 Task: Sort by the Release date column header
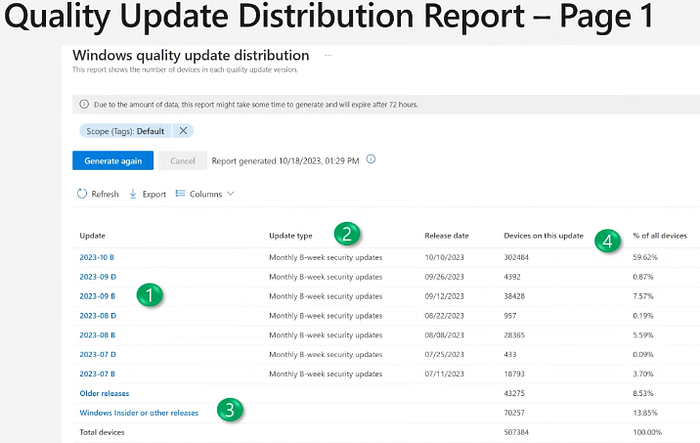(446, 236)
